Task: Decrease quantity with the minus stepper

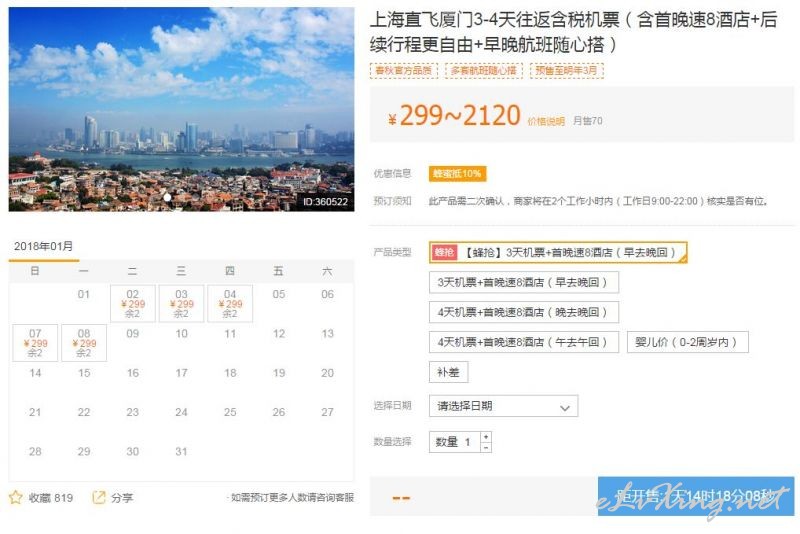Action: pyautogui.click(x=486, y=447)
